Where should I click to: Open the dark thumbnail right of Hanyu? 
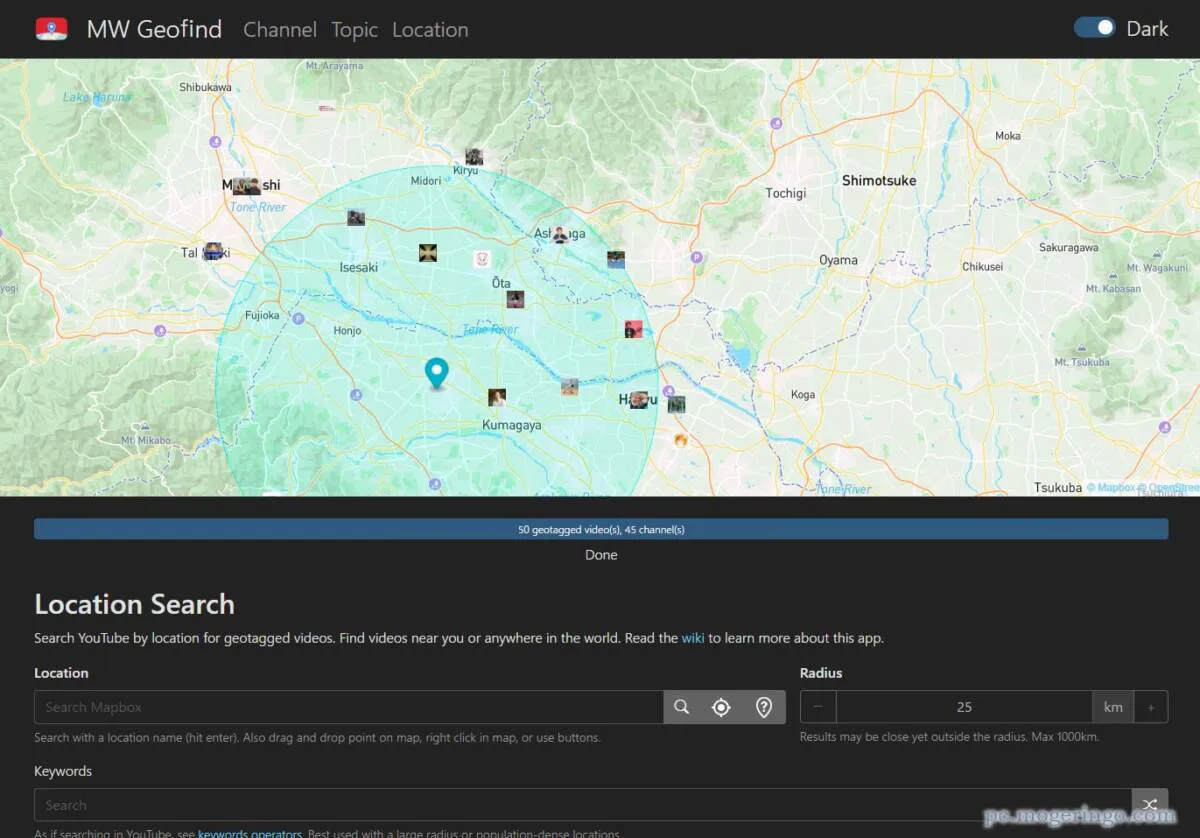pos(677,405)
